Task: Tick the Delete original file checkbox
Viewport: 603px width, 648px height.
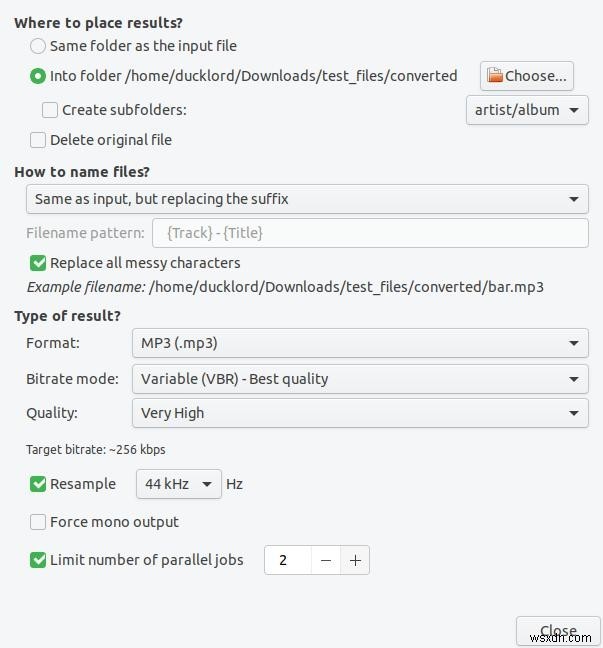Action: click(38, 140)
